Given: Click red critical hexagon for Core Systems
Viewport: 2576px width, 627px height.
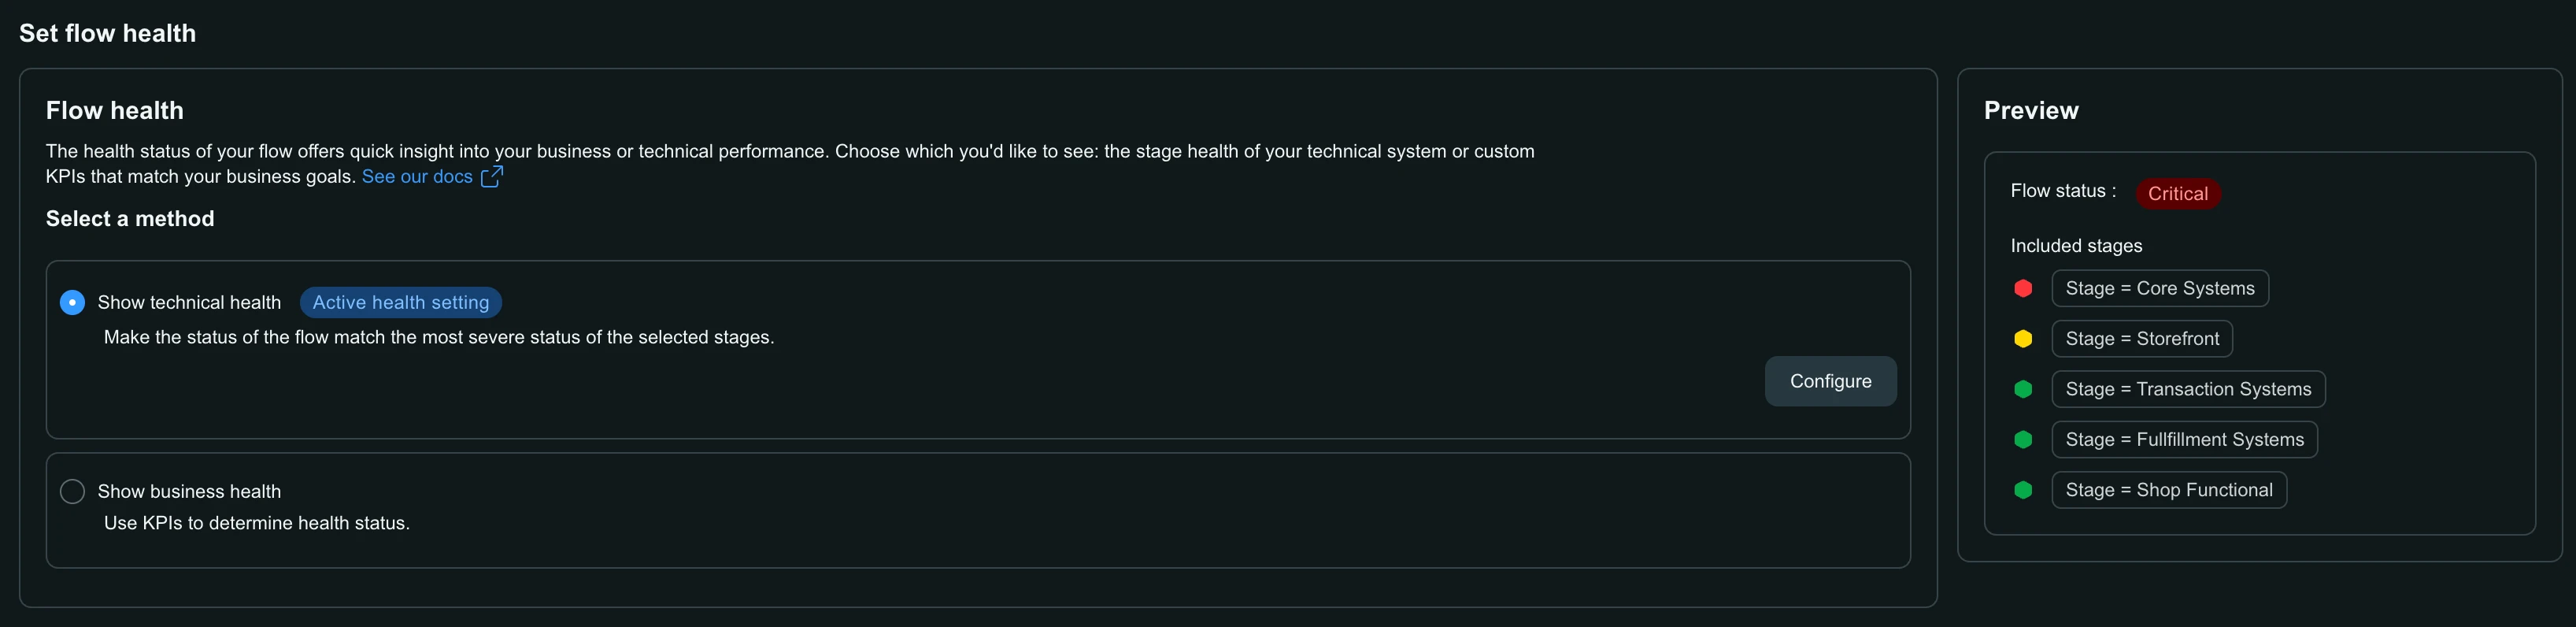Looking at the screenshot, I should tap(2023, 288).
